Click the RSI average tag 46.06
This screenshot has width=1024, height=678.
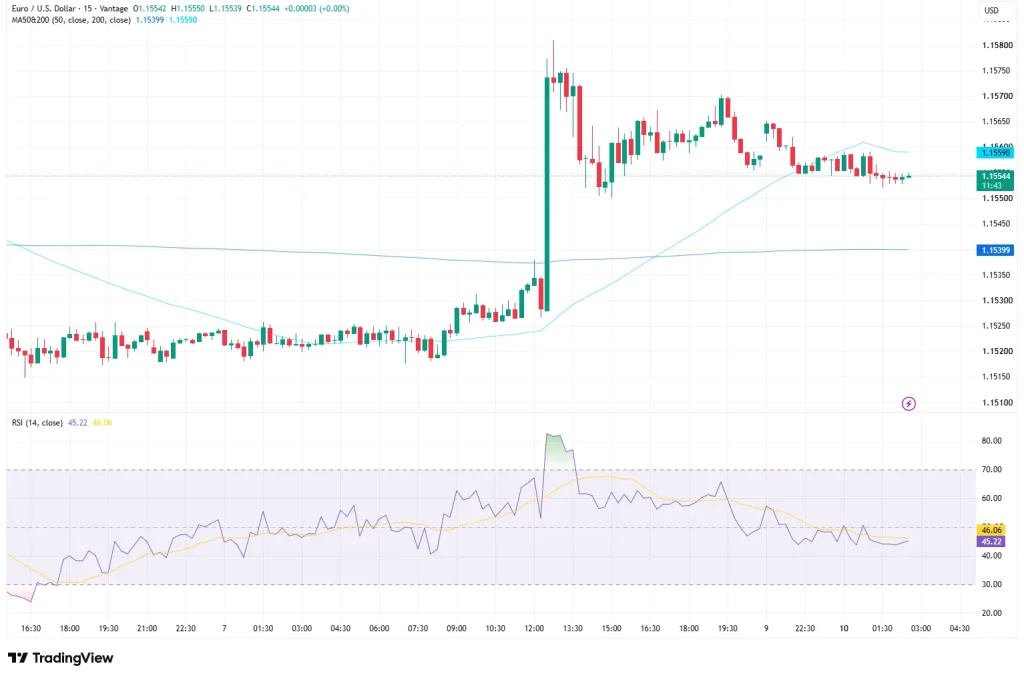(x=991, y=530)
